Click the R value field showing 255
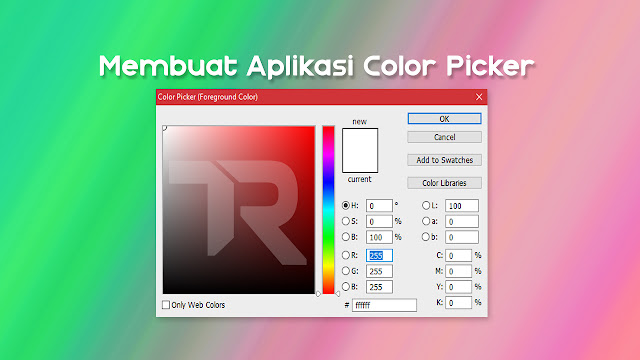640x360 pixels. pos(379,256)
